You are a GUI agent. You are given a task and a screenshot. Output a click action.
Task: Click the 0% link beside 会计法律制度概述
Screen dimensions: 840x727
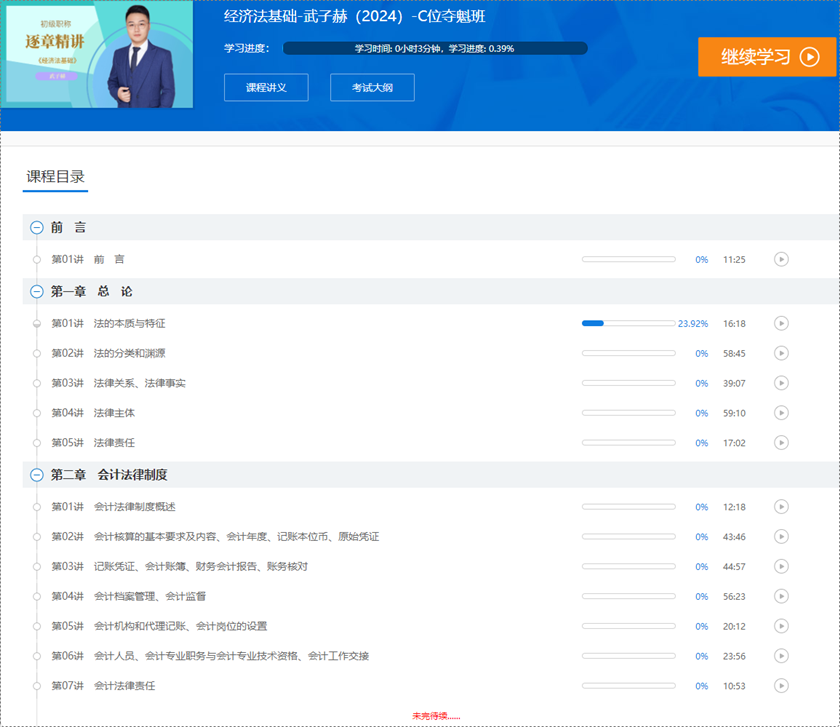point(701,507)
